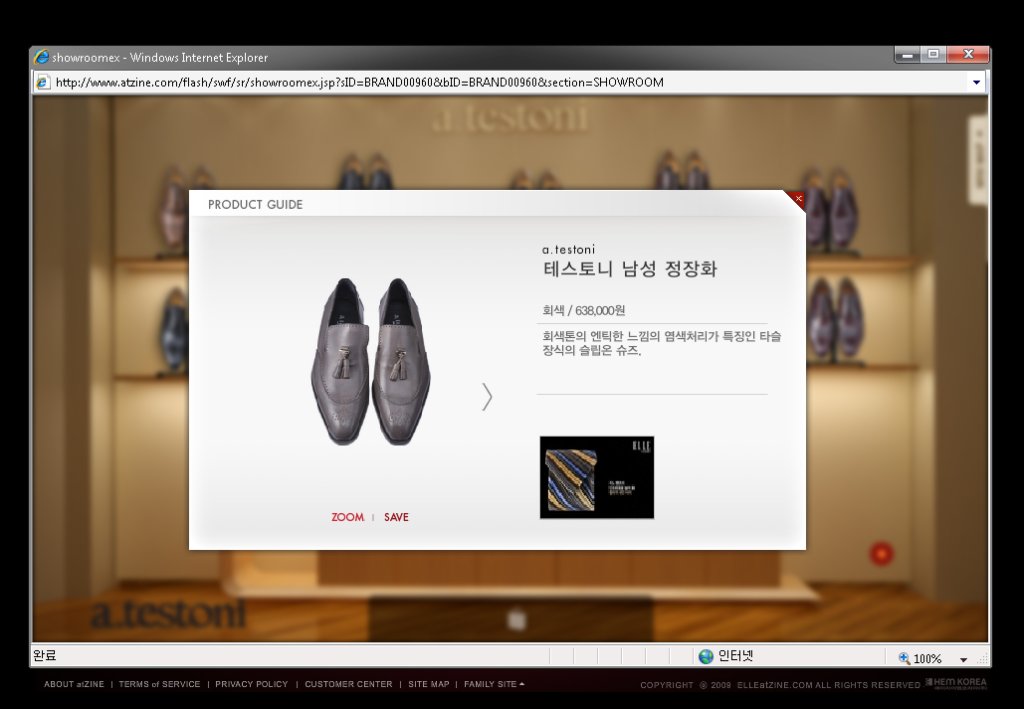1024x709 pixels.
Task: Close the Product Guide popup with the red X
Action: coord(798,198)
